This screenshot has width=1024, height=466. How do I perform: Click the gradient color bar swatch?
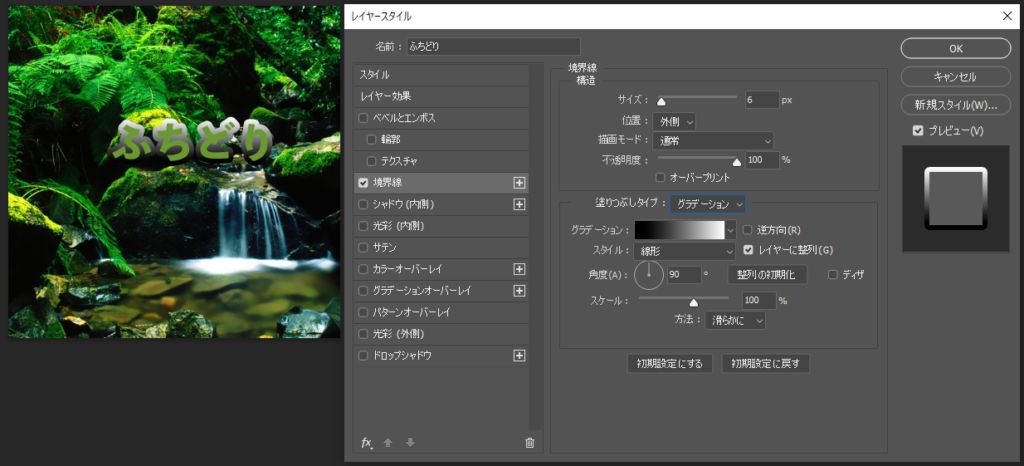[x=679, y=230]
